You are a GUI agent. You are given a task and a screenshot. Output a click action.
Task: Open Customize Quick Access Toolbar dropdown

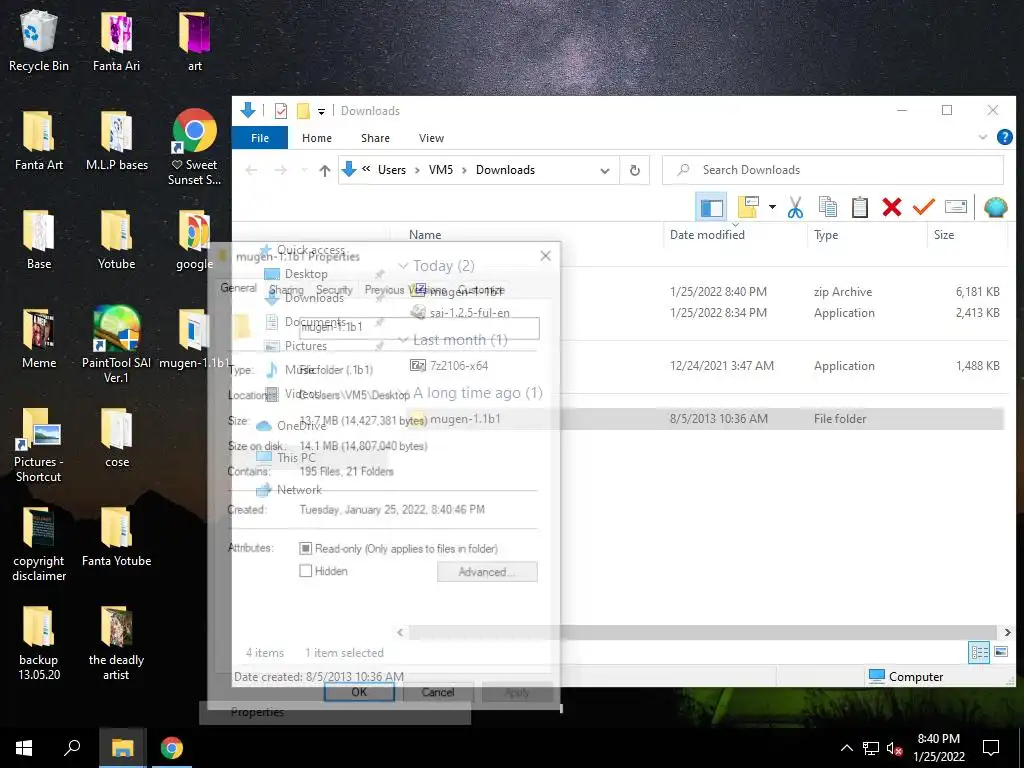[321, 112]
